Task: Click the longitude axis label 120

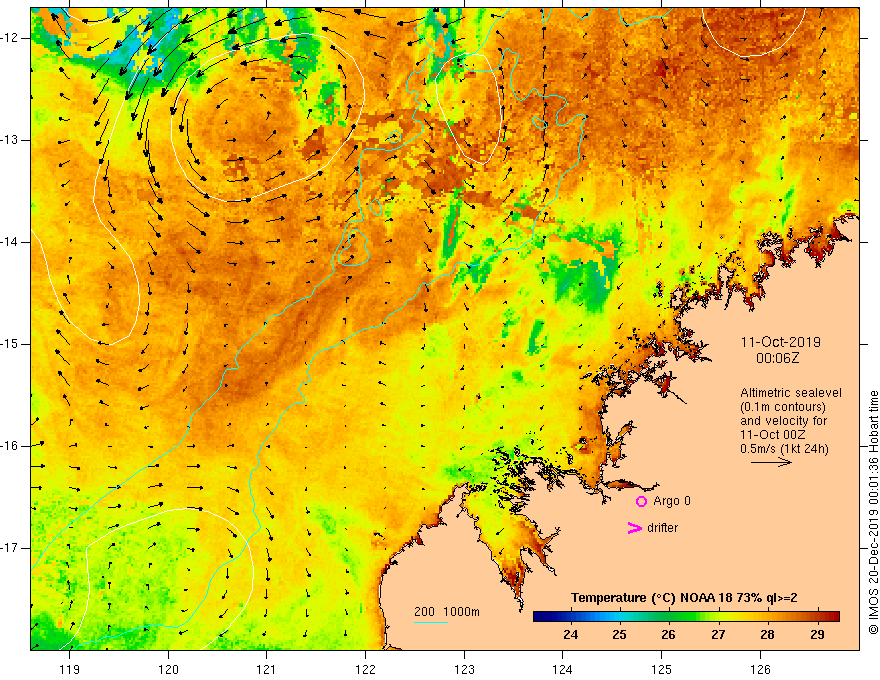Action: [168, 669]
